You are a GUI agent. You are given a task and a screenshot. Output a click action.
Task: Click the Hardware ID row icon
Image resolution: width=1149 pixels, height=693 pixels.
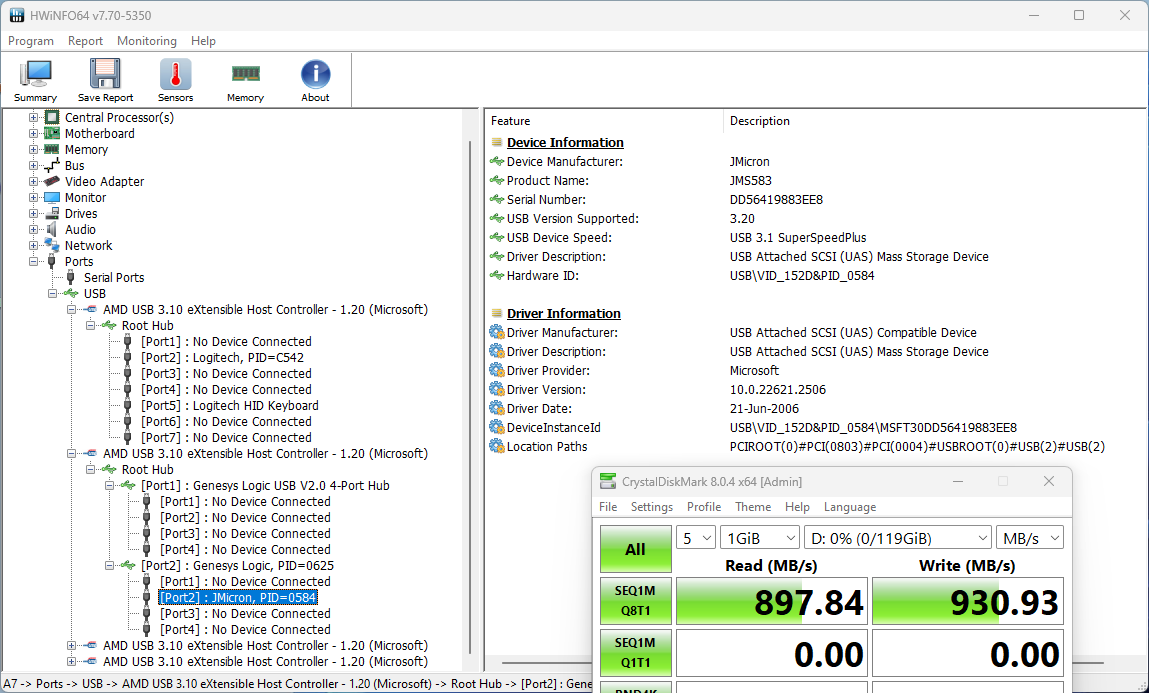coord(497,275)
